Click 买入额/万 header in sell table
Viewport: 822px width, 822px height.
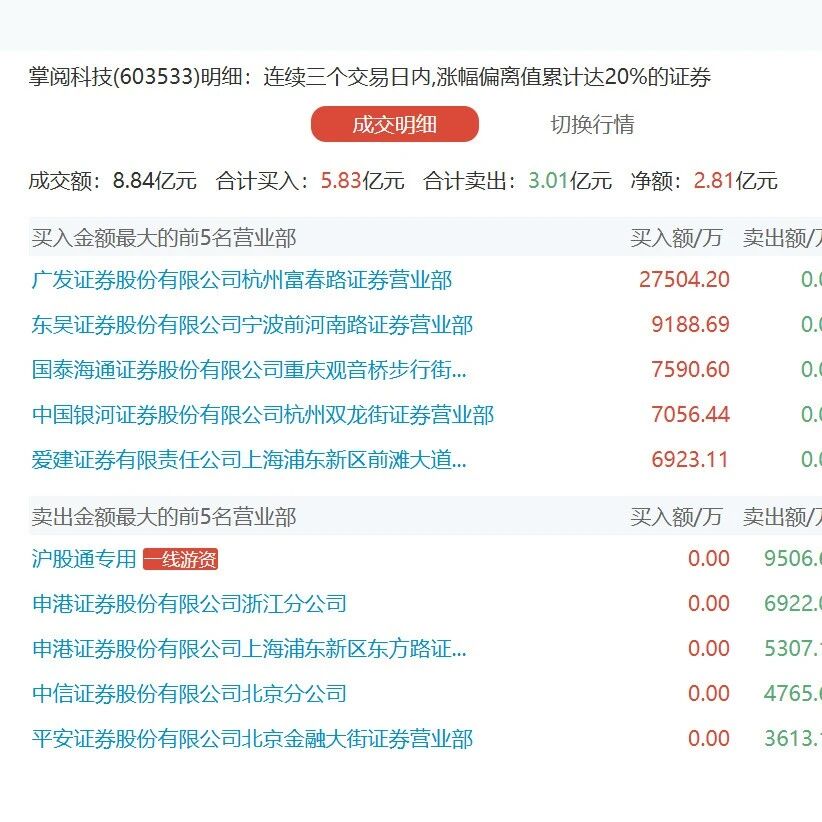pyautogui.click(x=676, y=517)
